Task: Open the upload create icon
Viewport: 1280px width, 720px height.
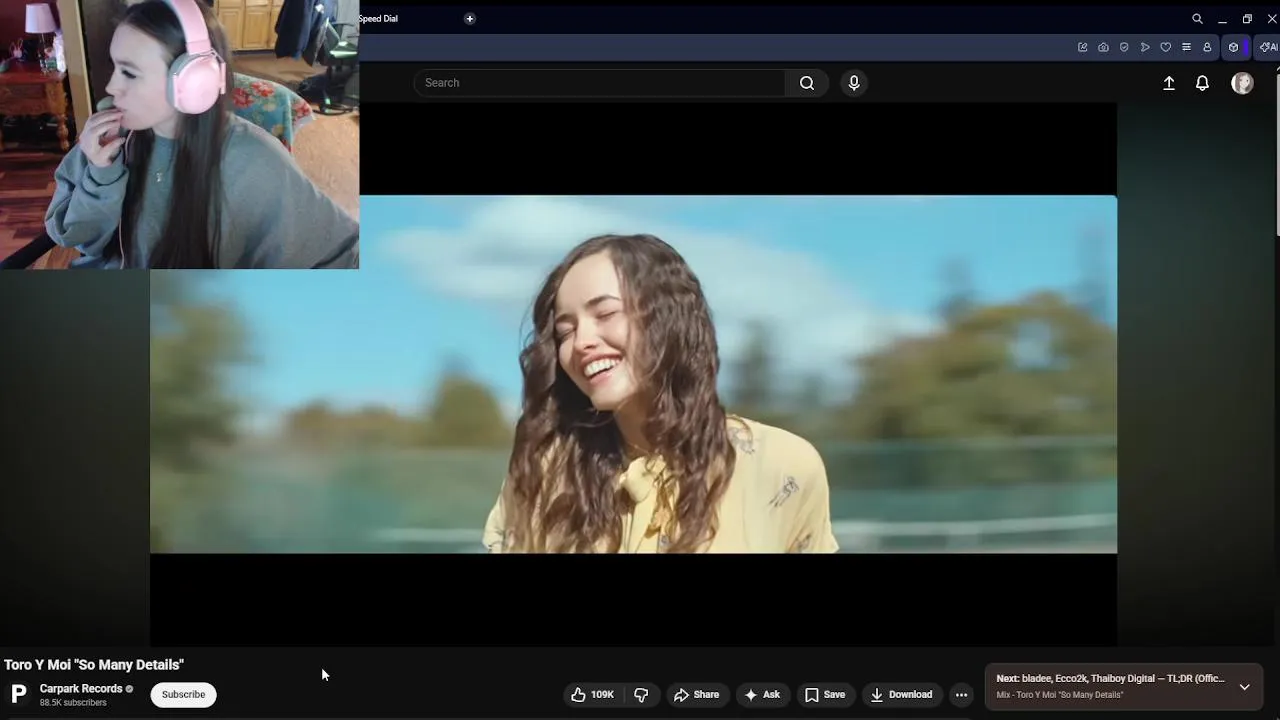Action: point(1169,83)
